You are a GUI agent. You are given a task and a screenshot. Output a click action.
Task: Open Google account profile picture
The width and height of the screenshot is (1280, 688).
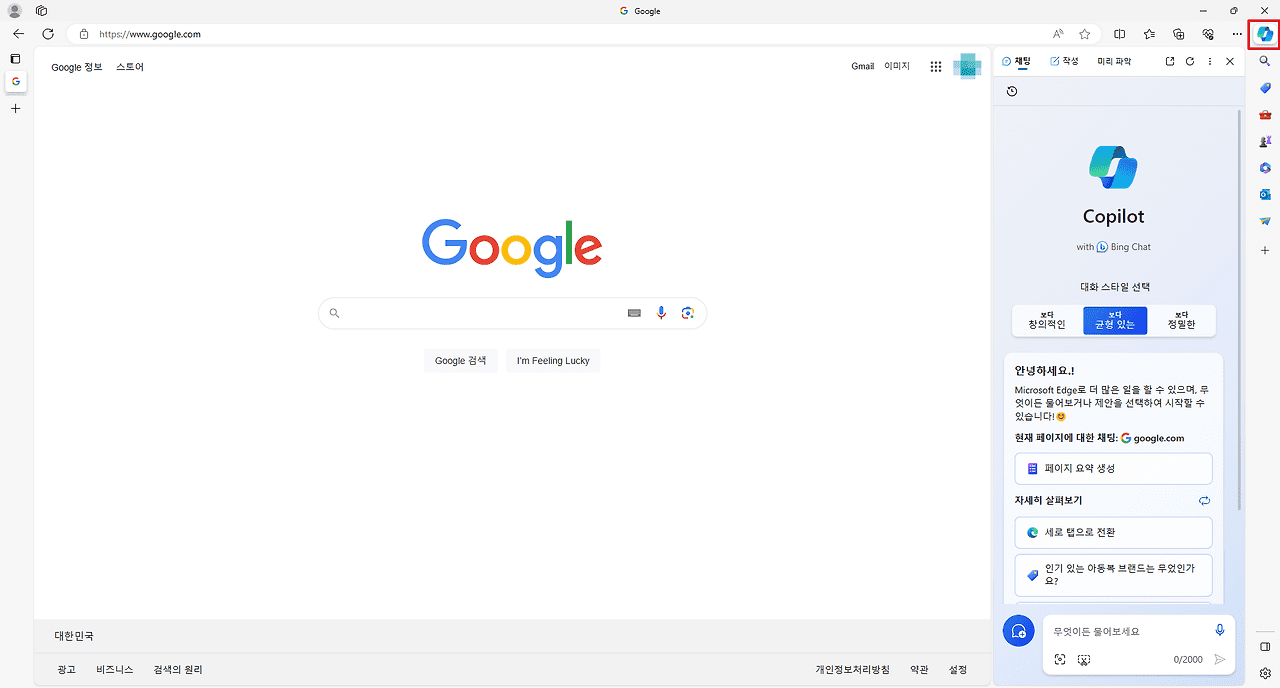pos(967,66)
